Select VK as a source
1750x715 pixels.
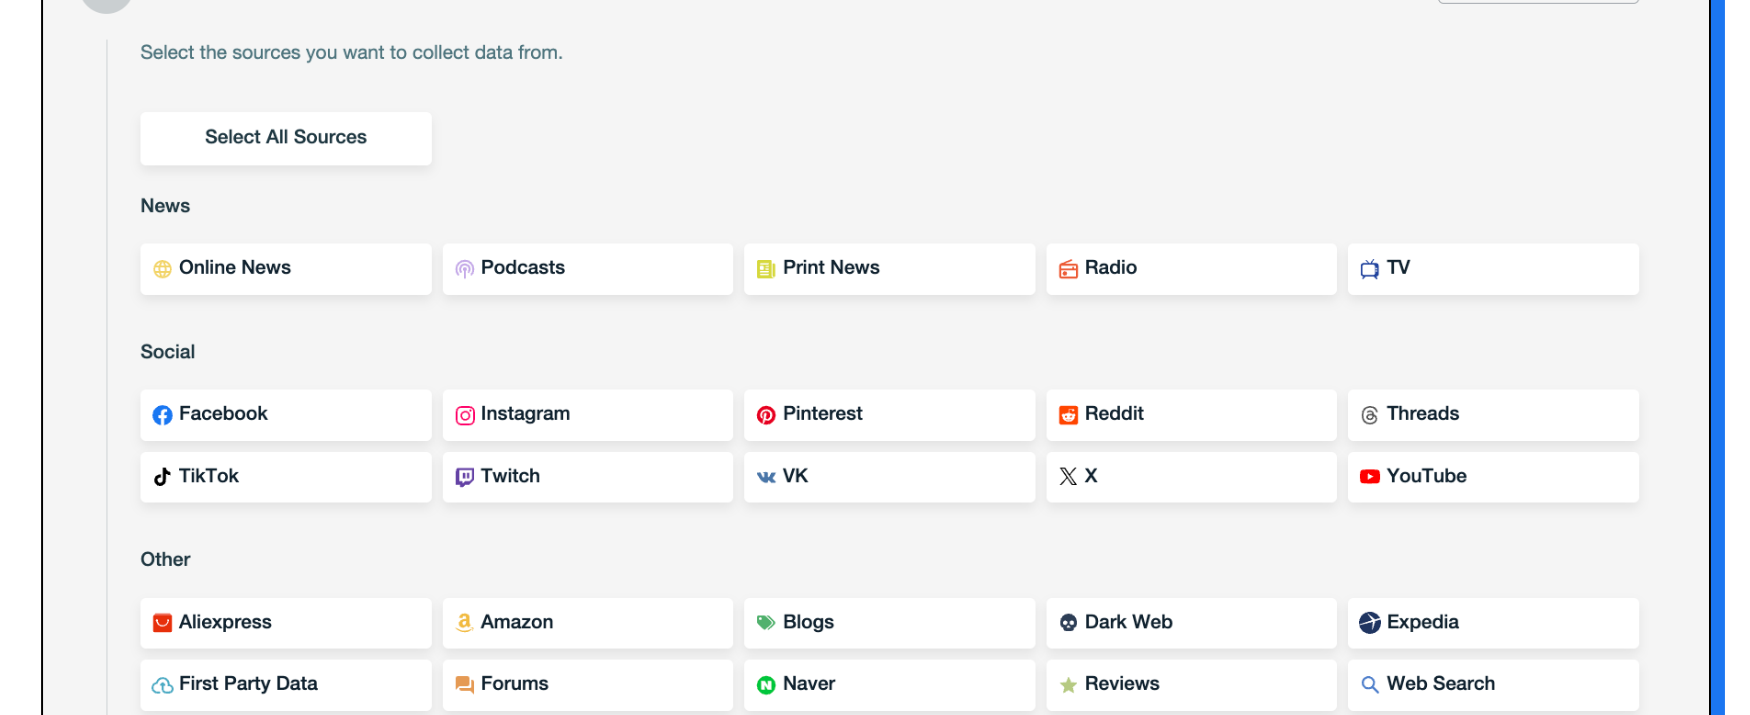(889, 477)
